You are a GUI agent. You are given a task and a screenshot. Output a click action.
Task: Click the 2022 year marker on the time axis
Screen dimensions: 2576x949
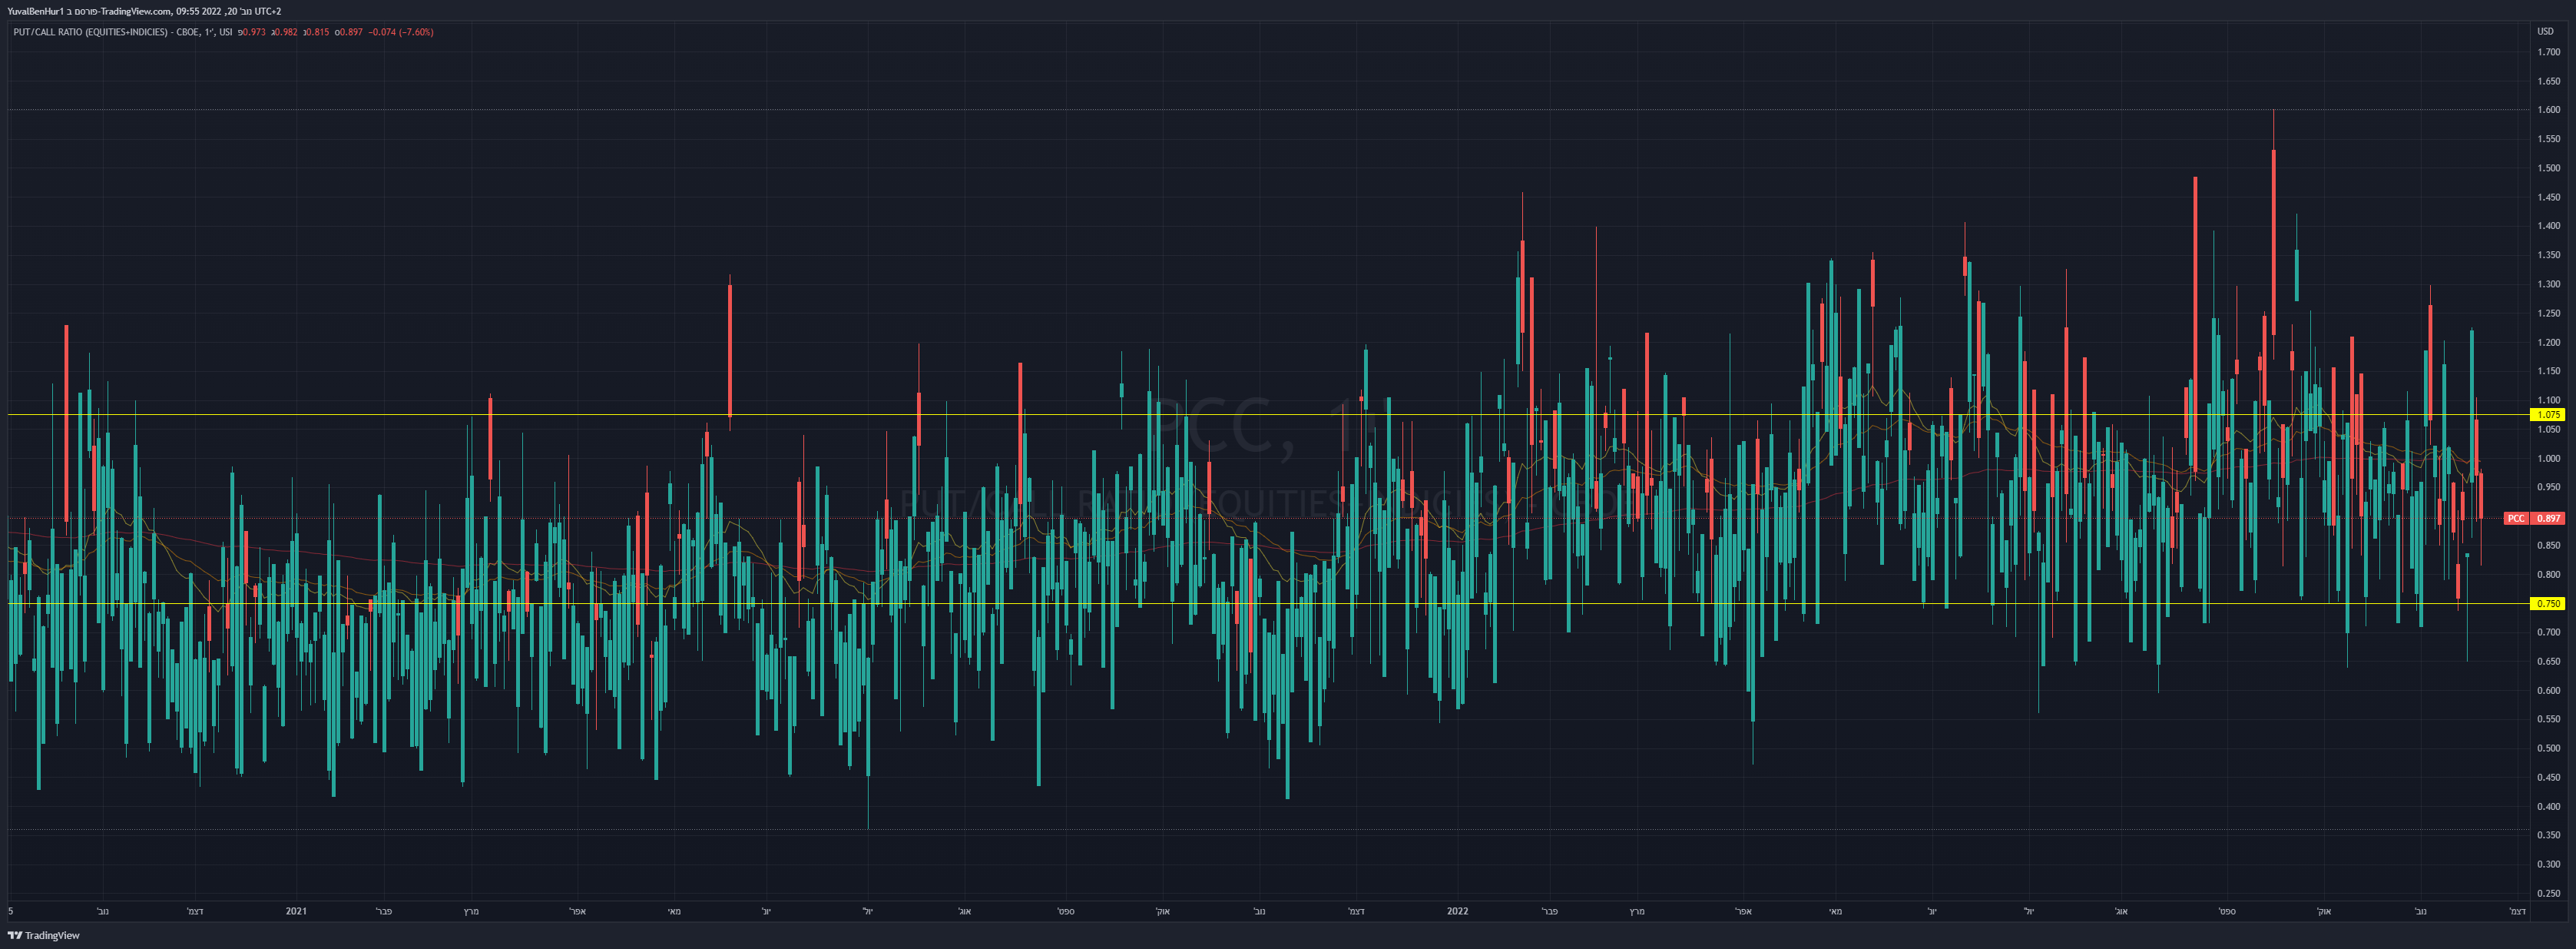click(1457, 911)
